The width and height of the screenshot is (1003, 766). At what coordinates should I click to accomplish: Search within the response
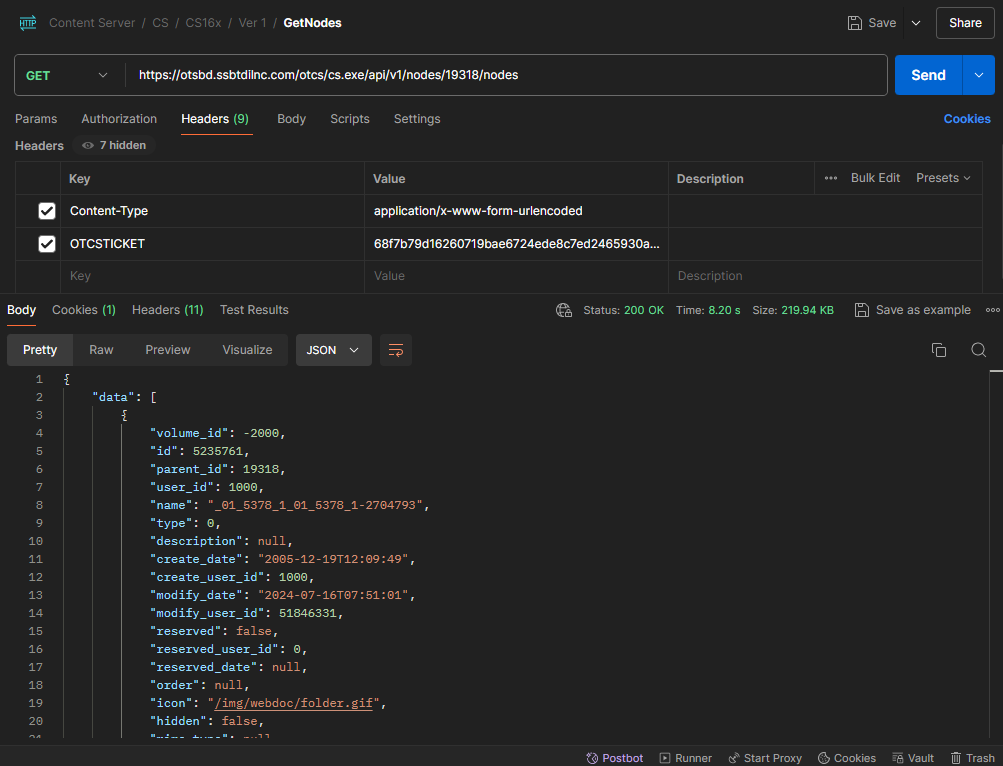tap(978, 350)
